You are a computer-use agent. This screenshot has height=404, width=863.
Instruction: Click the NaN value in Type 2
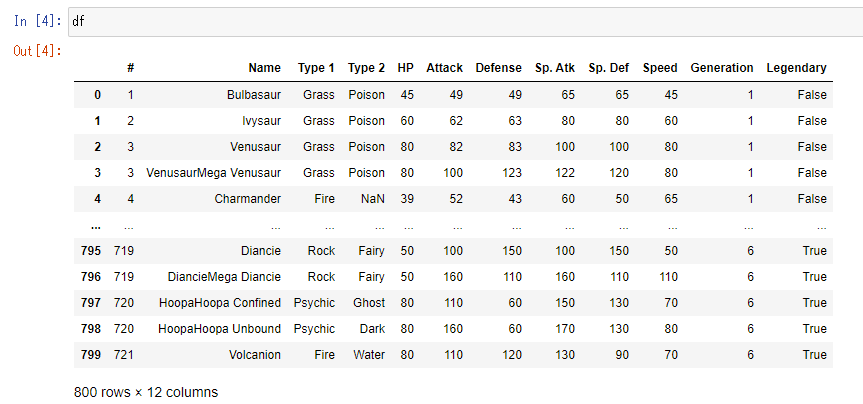click(371, 198)
